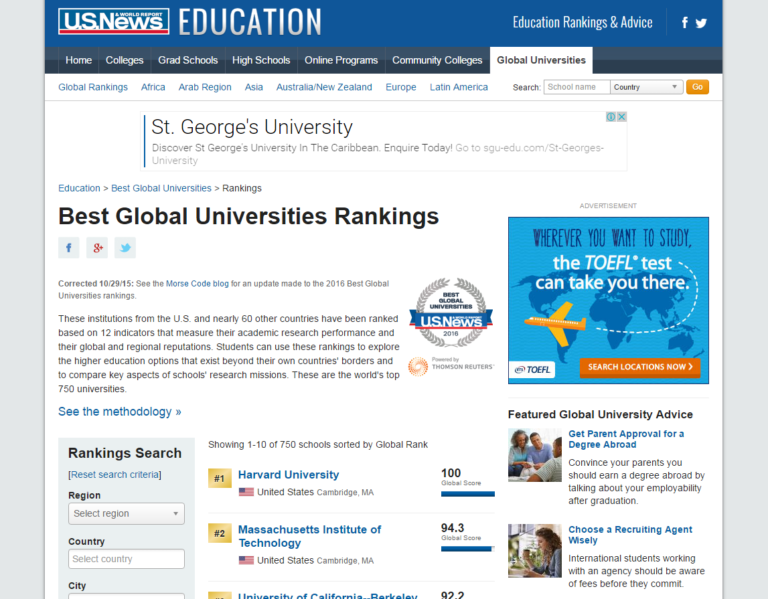Click the orange Go search button

697,87
